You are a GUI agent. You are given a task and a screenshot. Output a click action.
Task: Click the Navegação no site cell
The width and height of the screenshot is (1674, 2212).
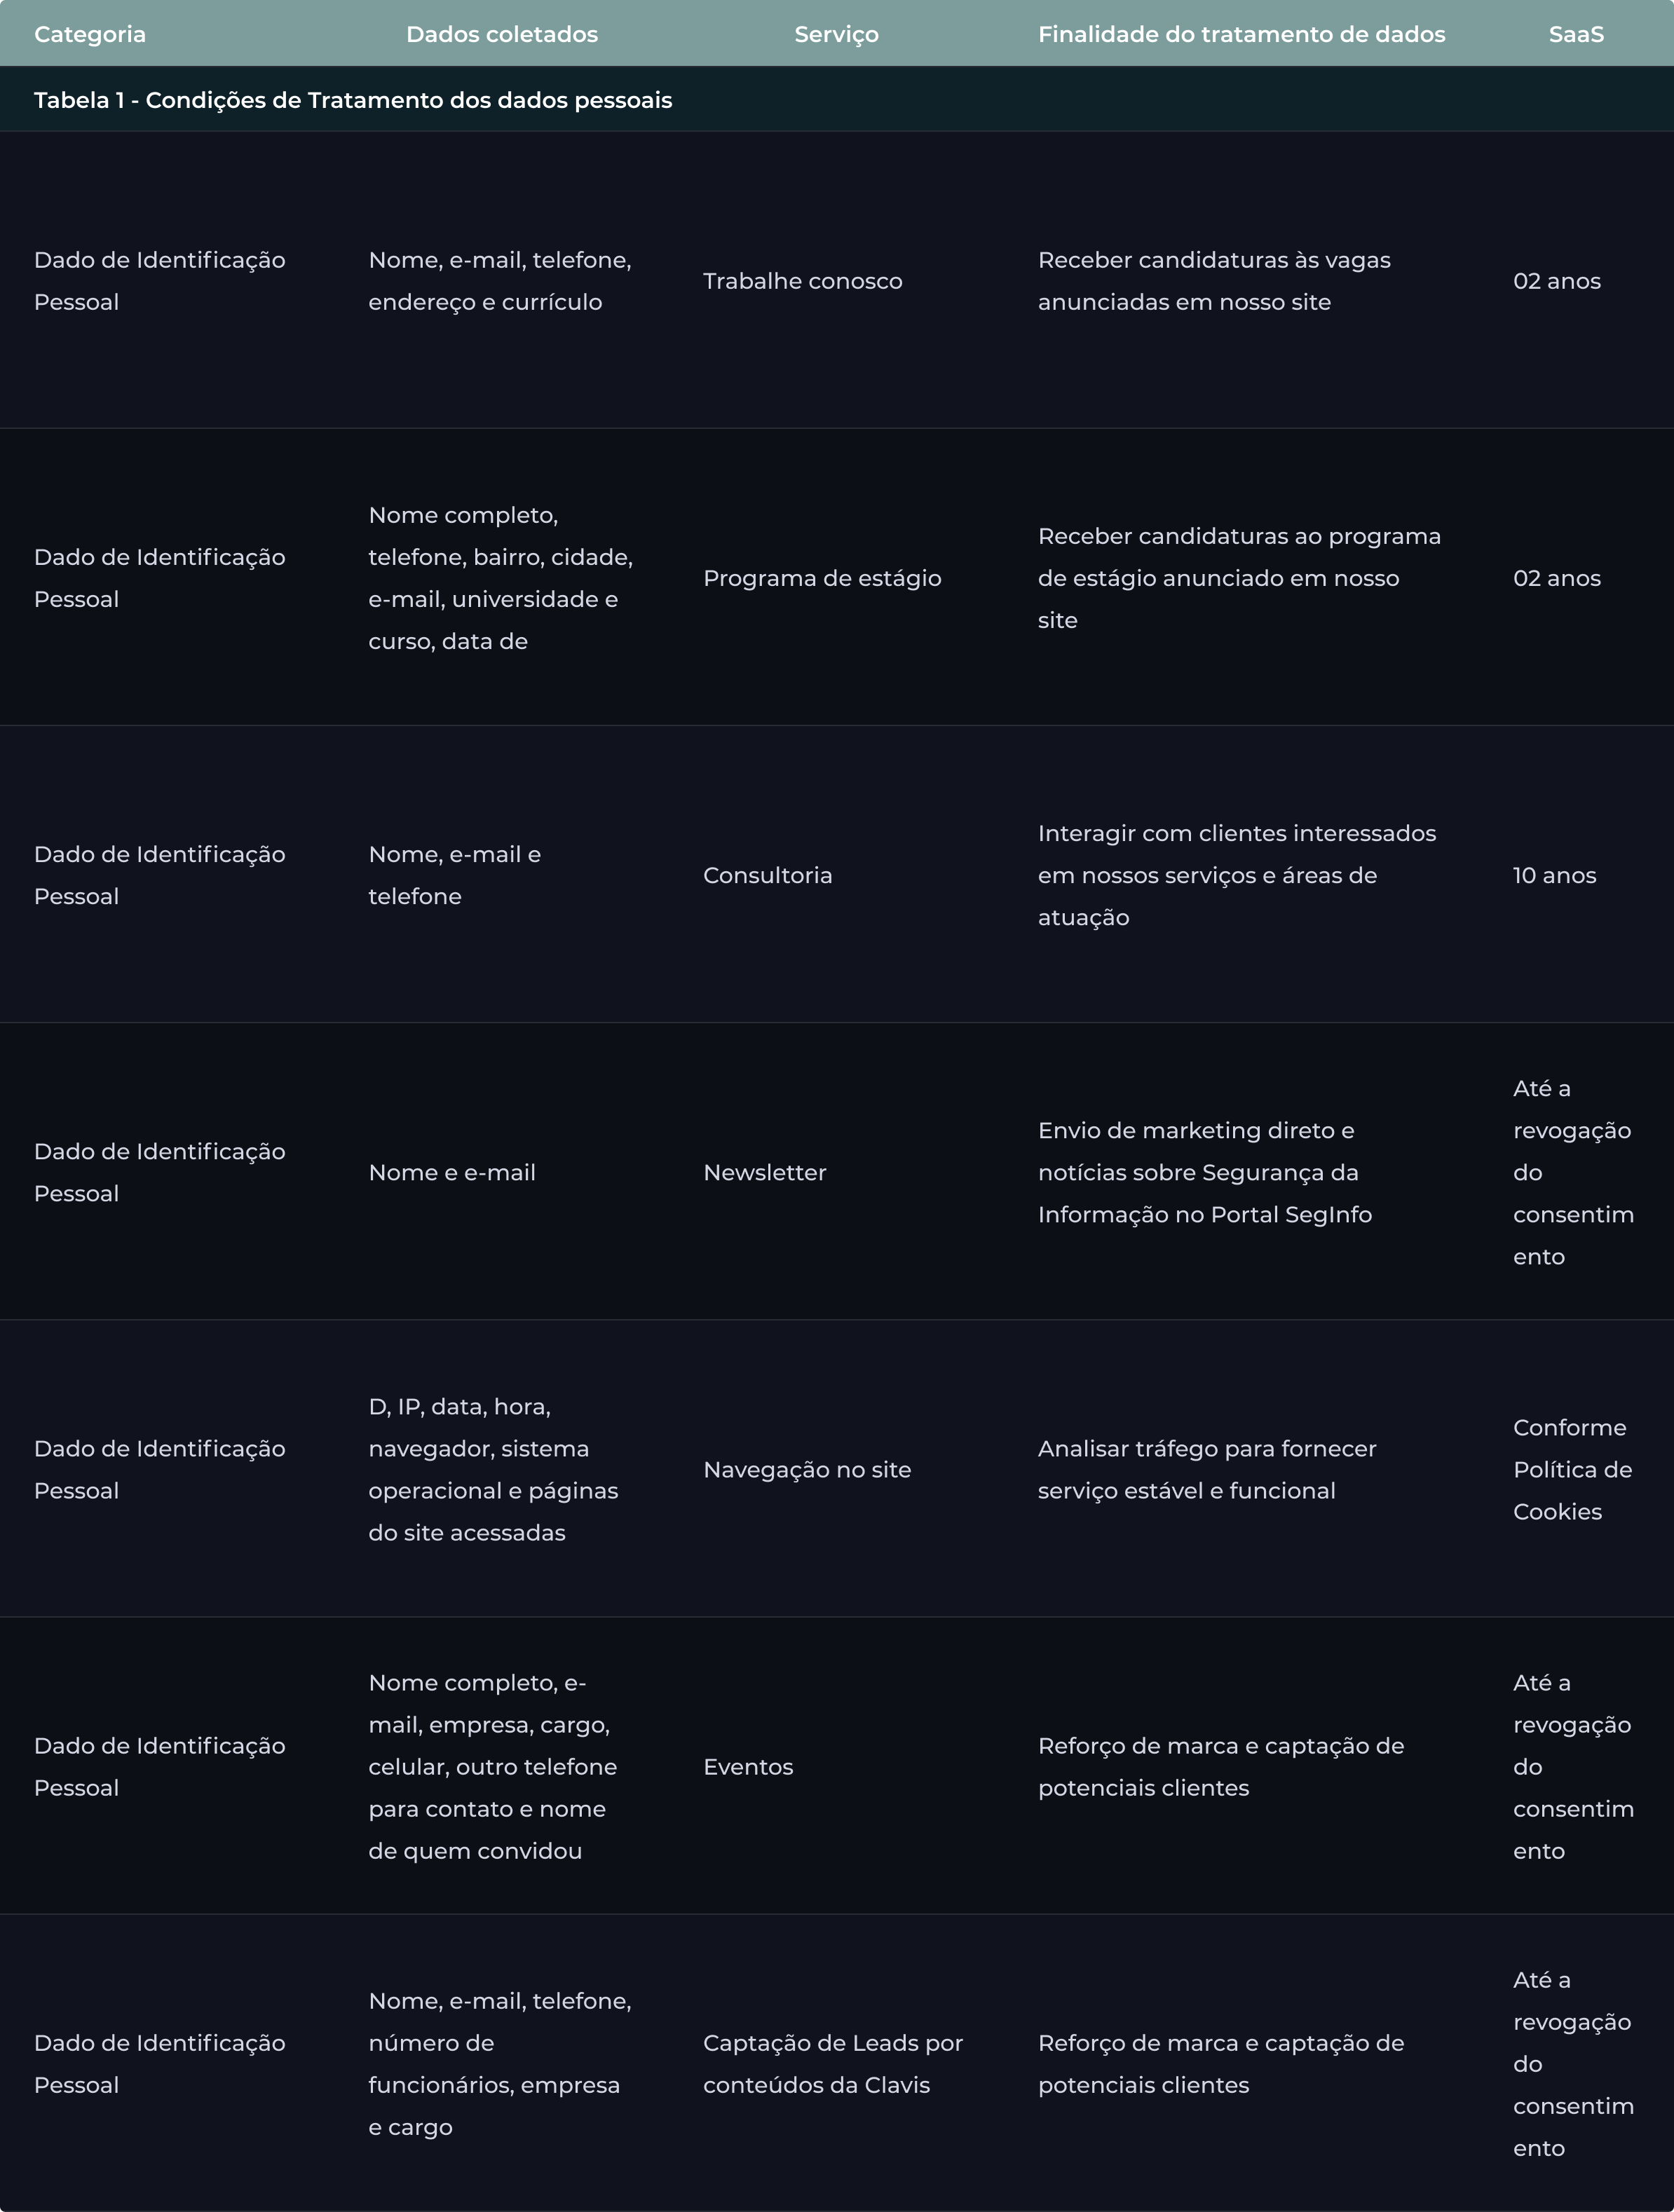[x=807, y=1469]
